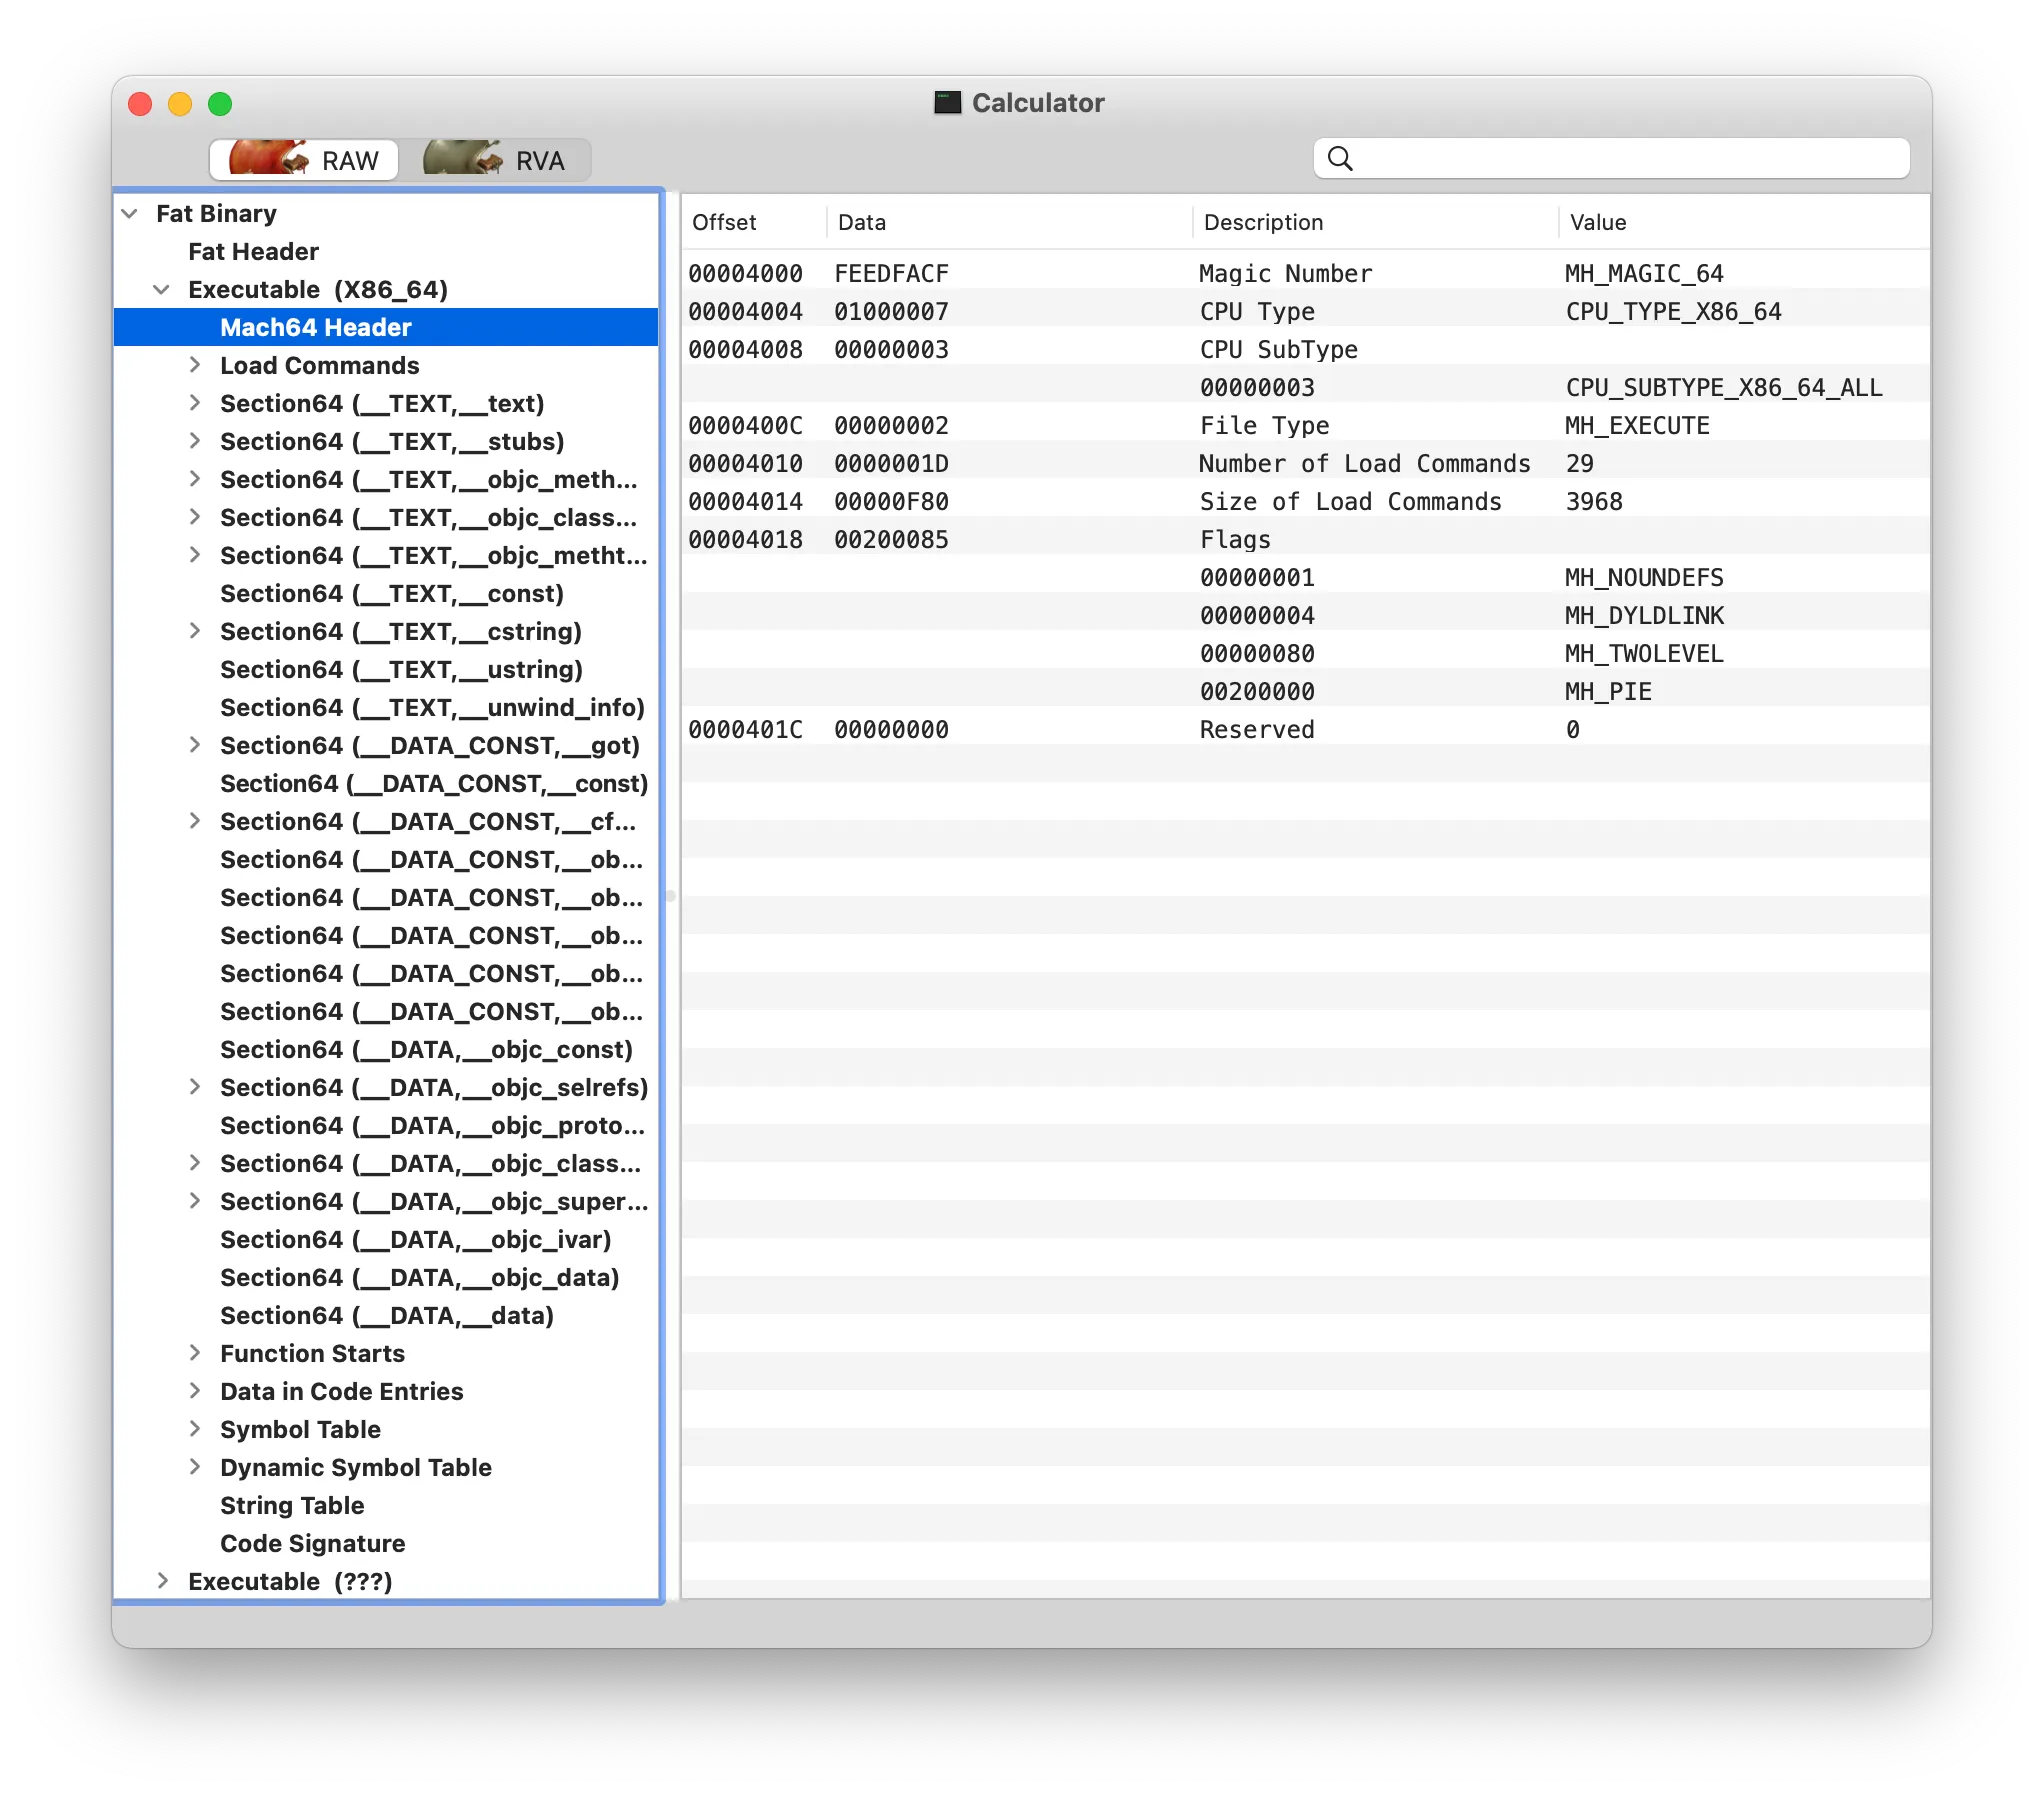The image size is (2044, 1796).
Task: Click the magnifying glass search icon
Action: pyautogui.click(x=1340, y=158)
